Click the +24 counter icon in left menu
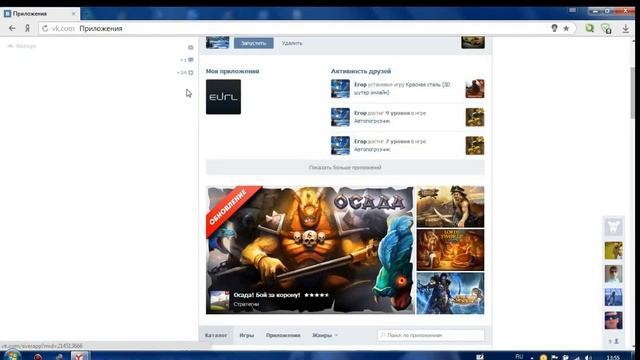Screen dimensions: 640x360 185,73
